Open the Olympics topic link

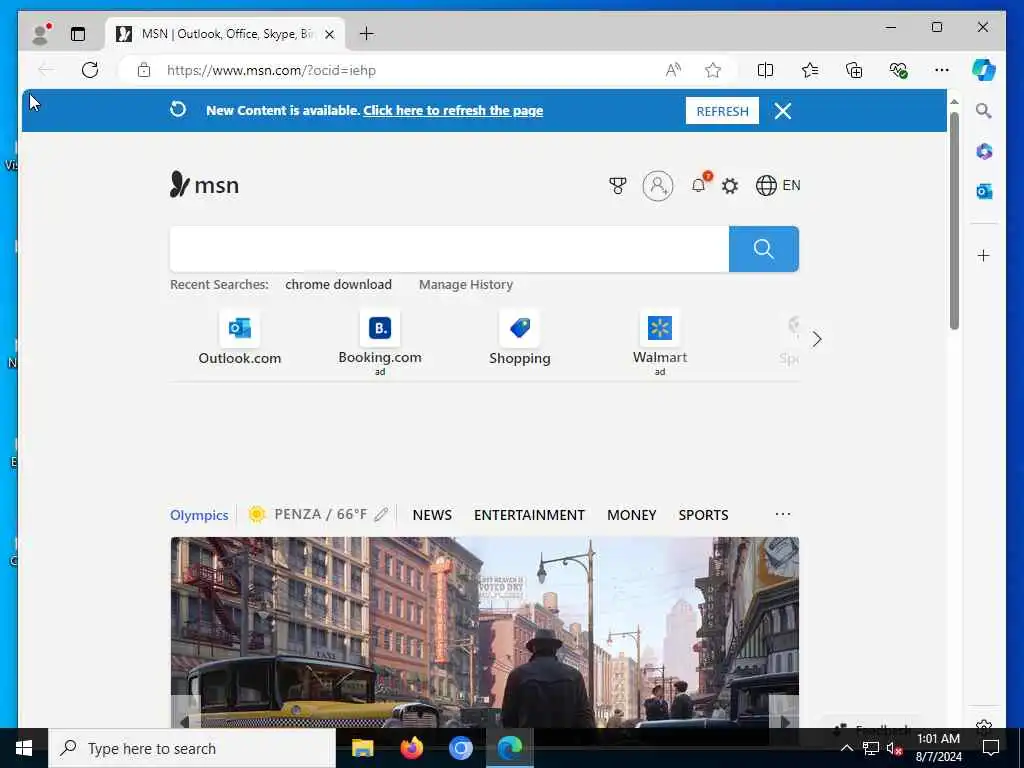(199, 515)
